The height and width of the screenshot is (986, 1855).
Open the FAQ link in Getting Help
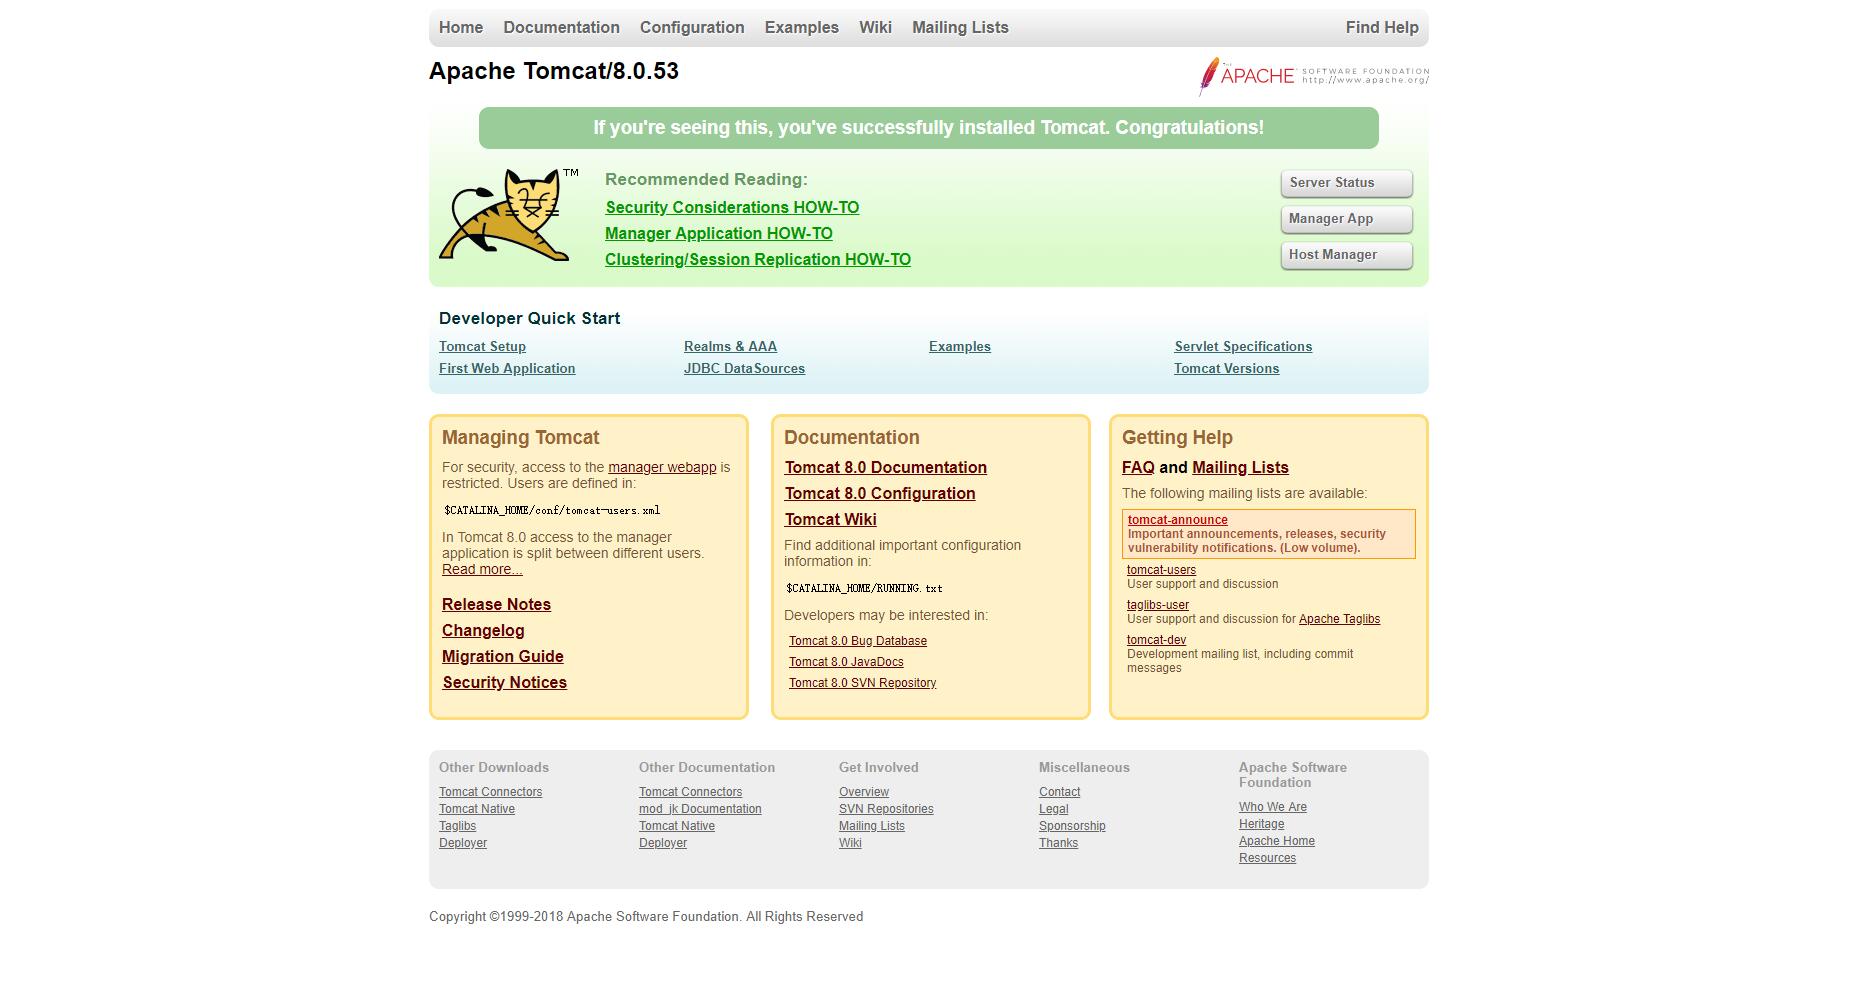click(x=1138, y=468)
